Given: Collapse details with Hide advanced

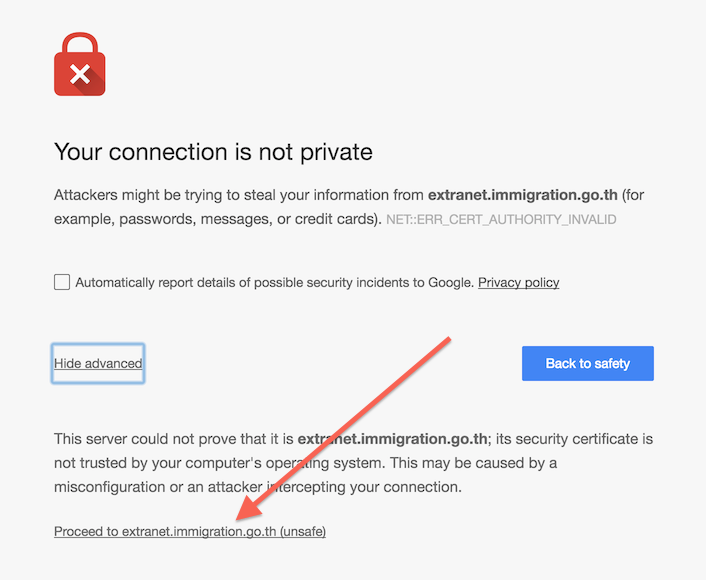Looking at the screenshot, I should click(x=98, y=363).
